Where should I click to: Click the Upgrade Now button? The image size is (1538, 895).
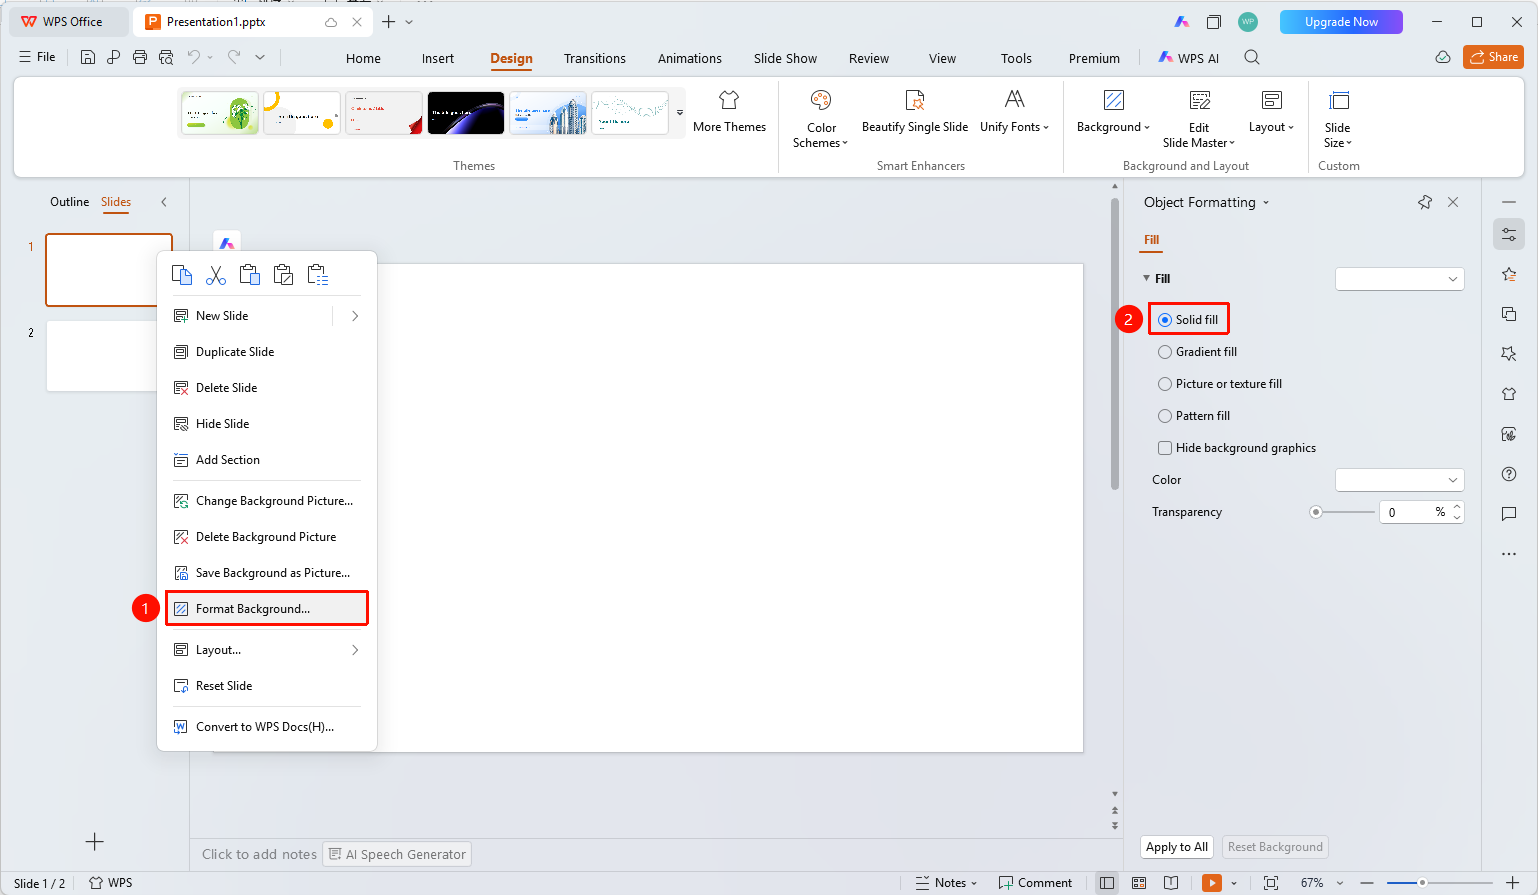point(1341,22)
